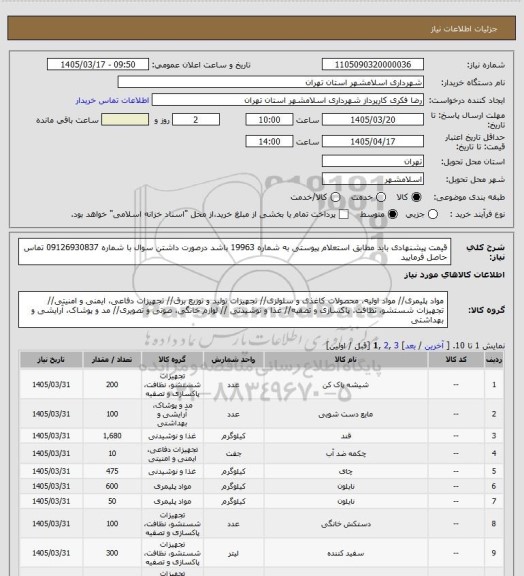Viewport: 524px width, 576px height.
Task: Click the price validity time 14:00
Action: coord(269,141)
